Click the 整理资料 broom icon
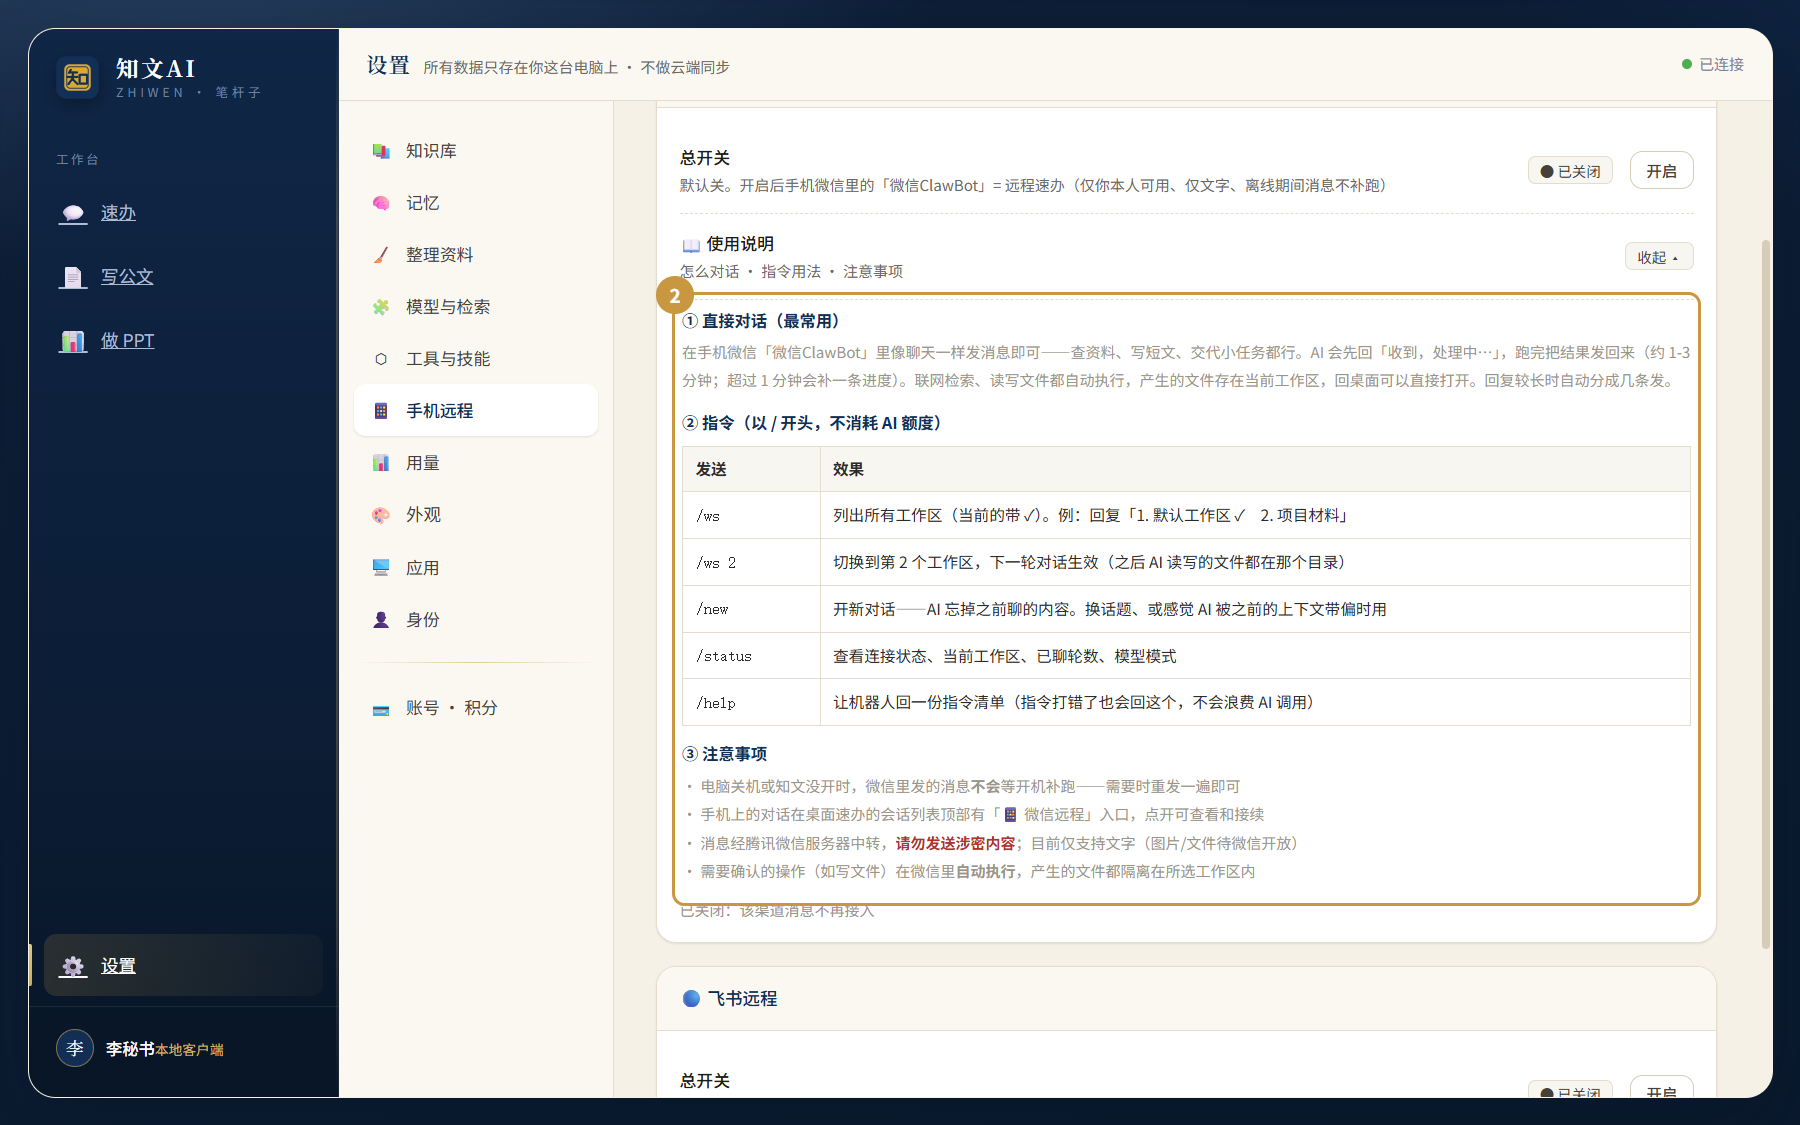 [x=381, y=255]
